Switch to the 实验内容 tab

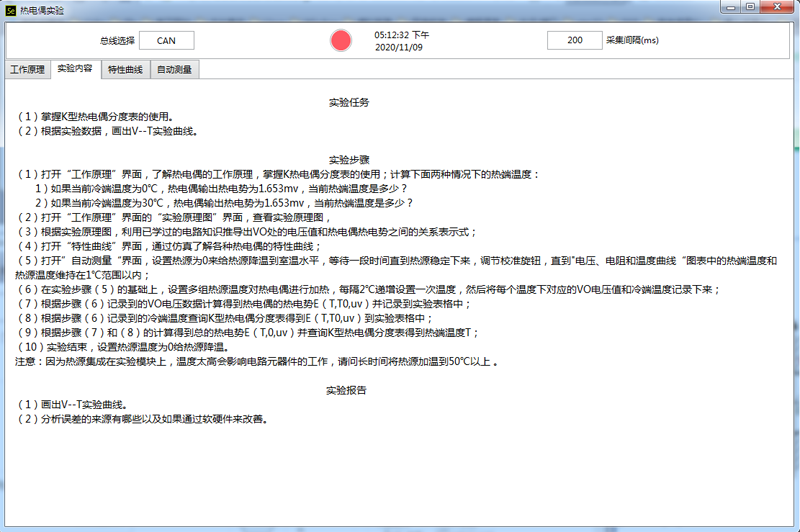pyautogui.click(x=75, y=69)
